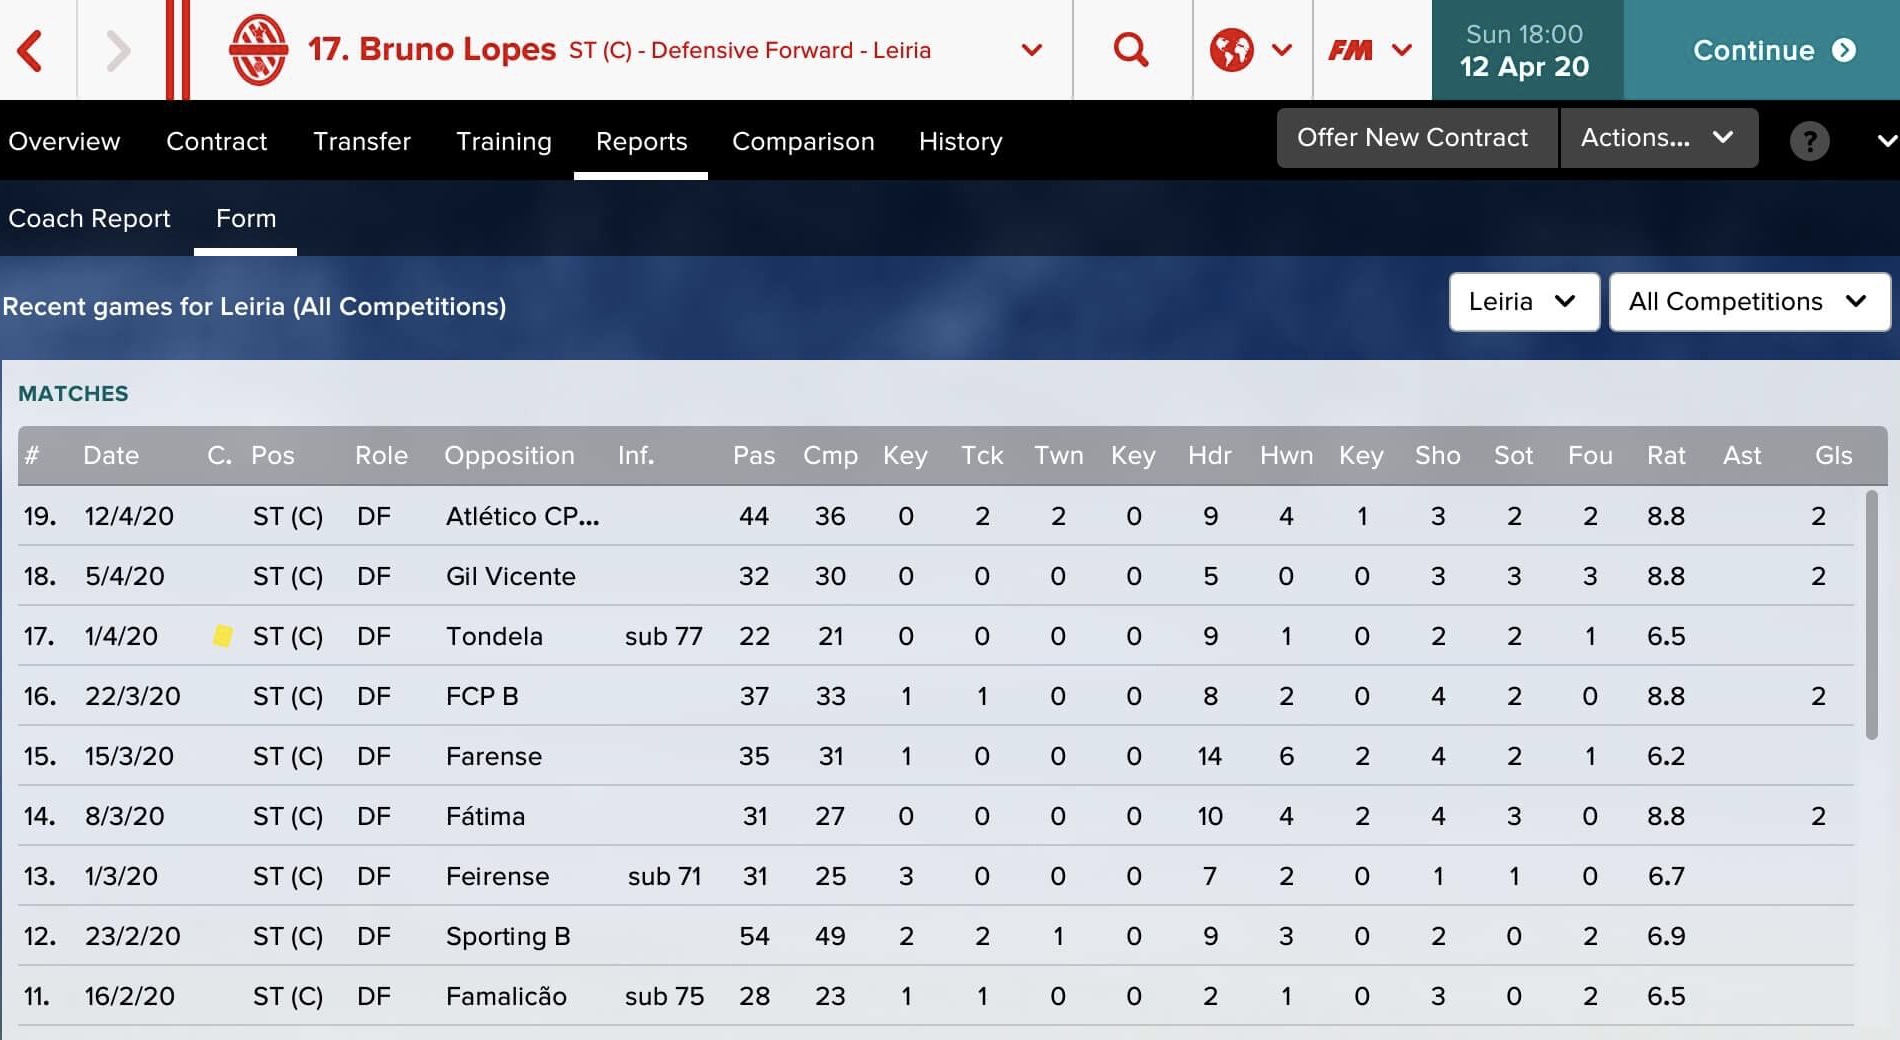Image resolution: width=1900 pixels, height=1040 pixels.
Task: Go forward with the grey arrow
Action: pyautogui.click(x=118, y=50)
